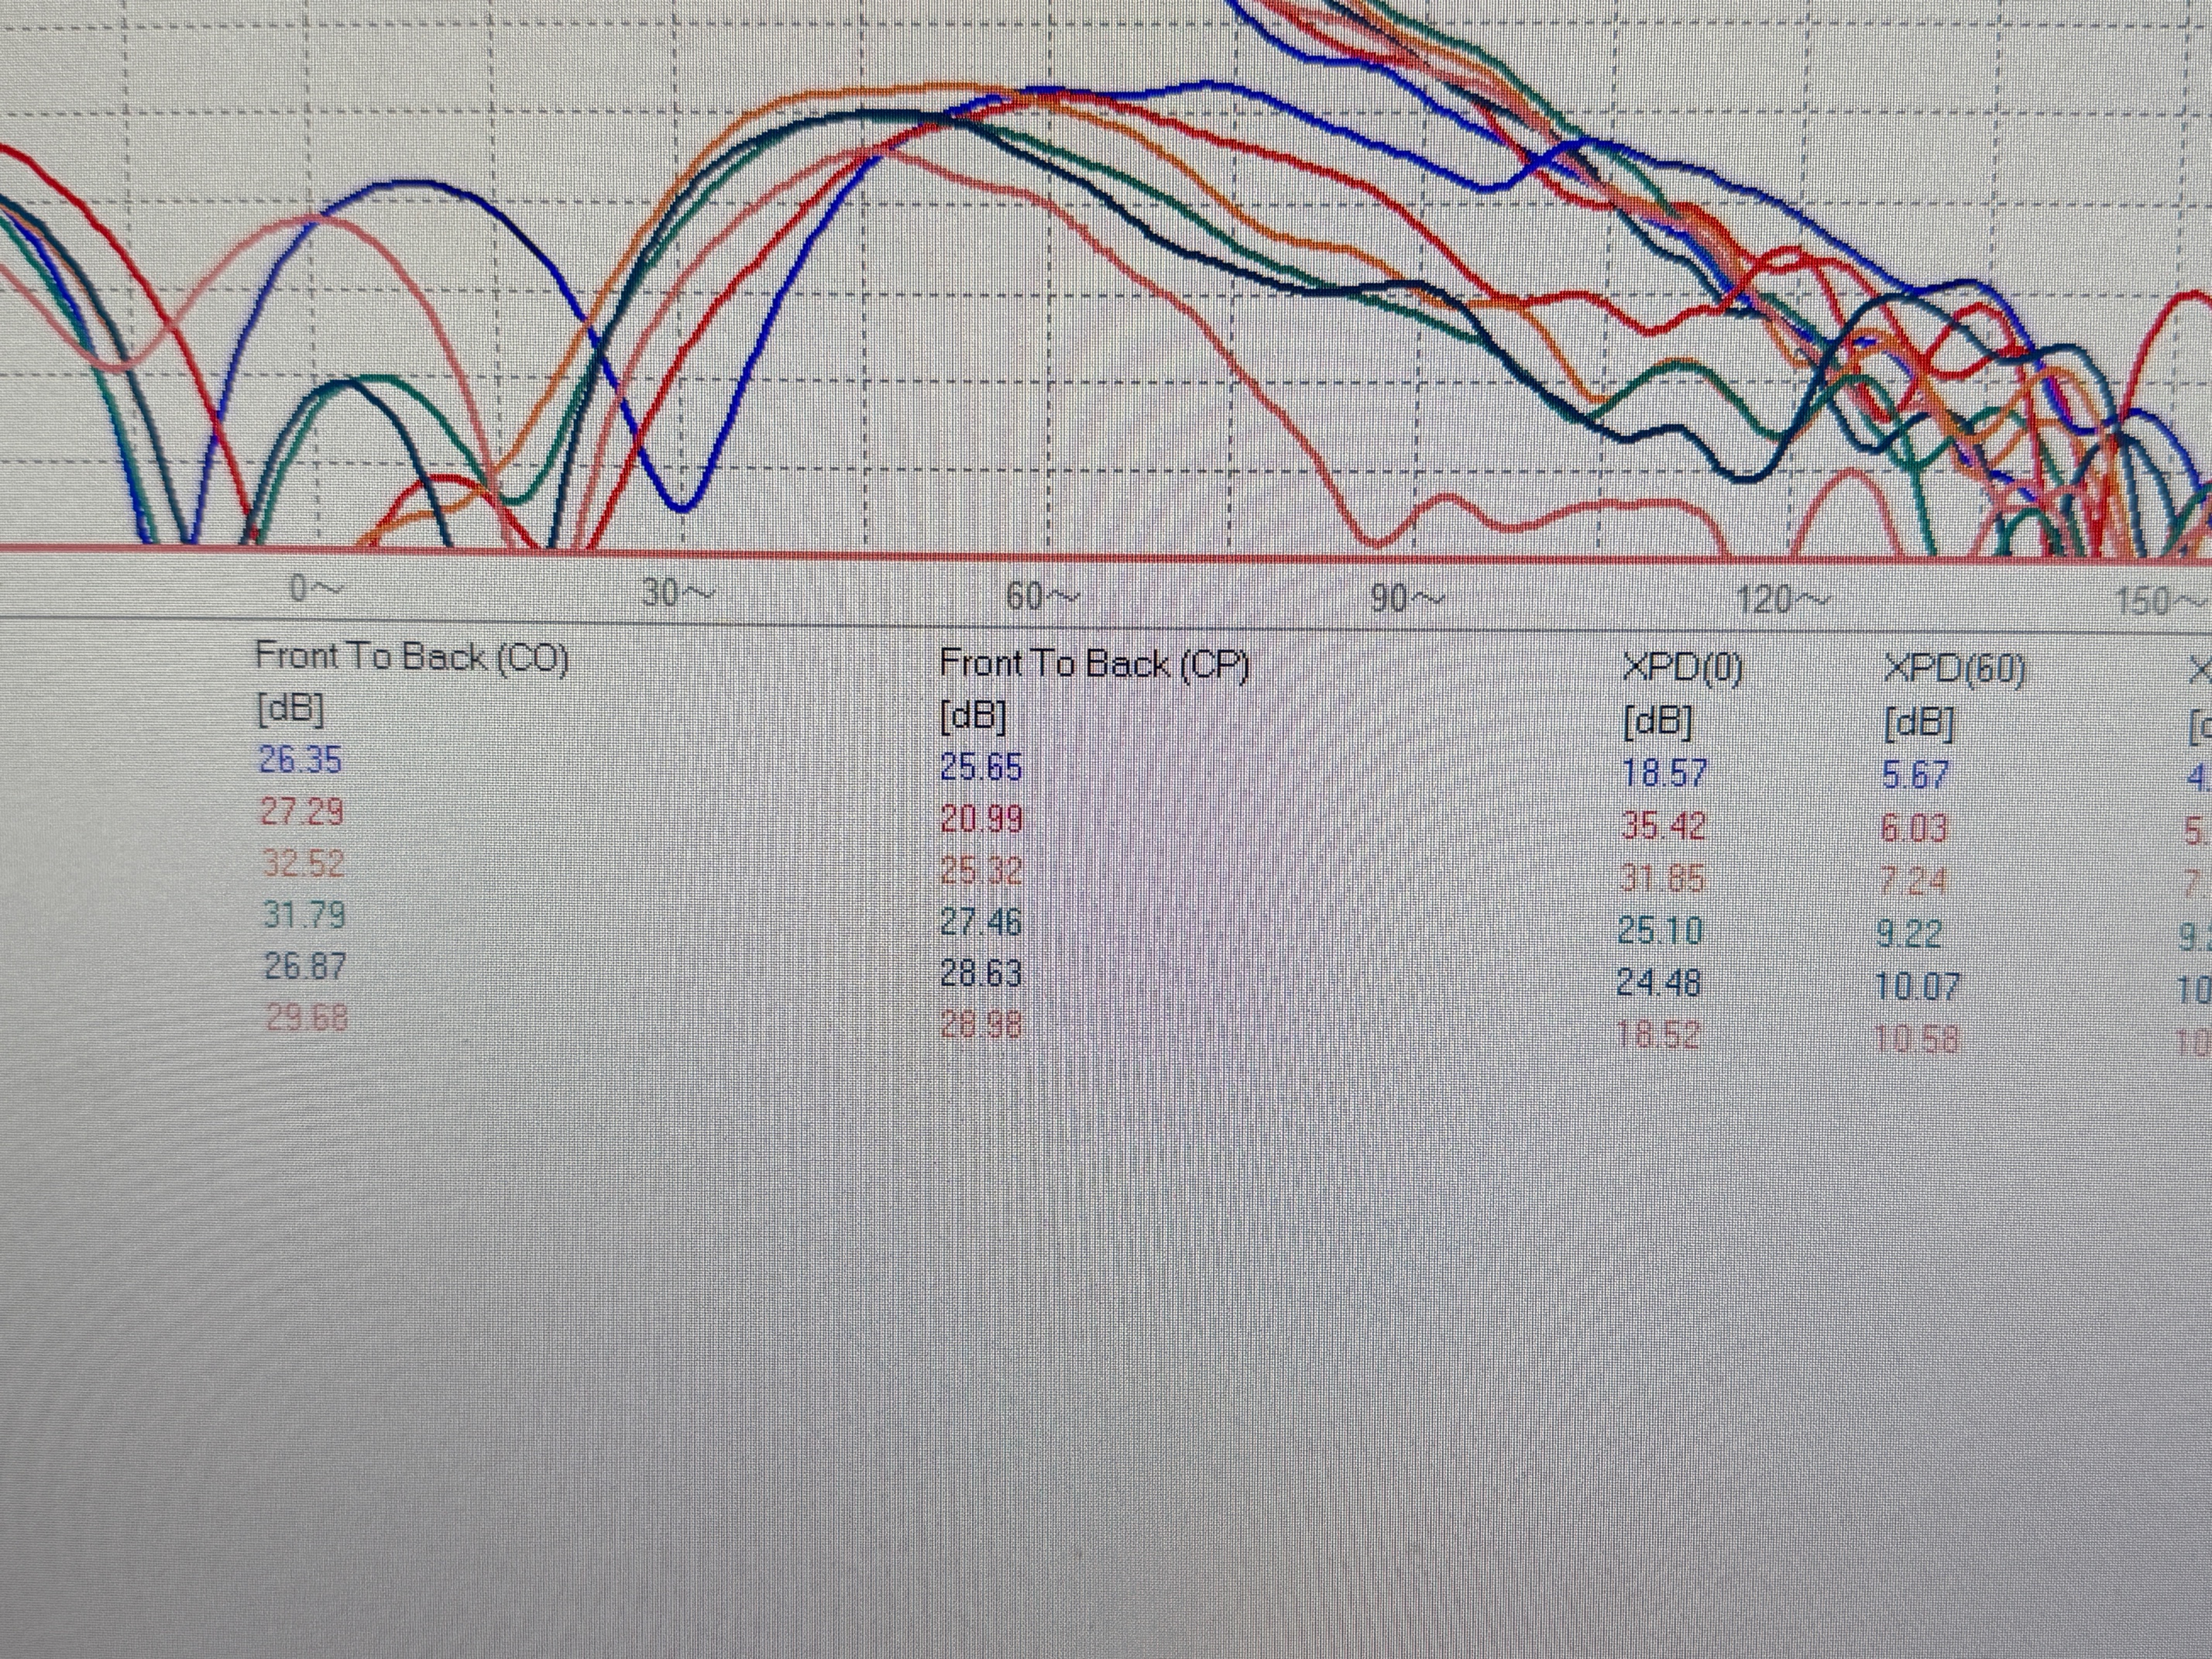
Task: Click the value 25.10
Action: (1660, 932)
